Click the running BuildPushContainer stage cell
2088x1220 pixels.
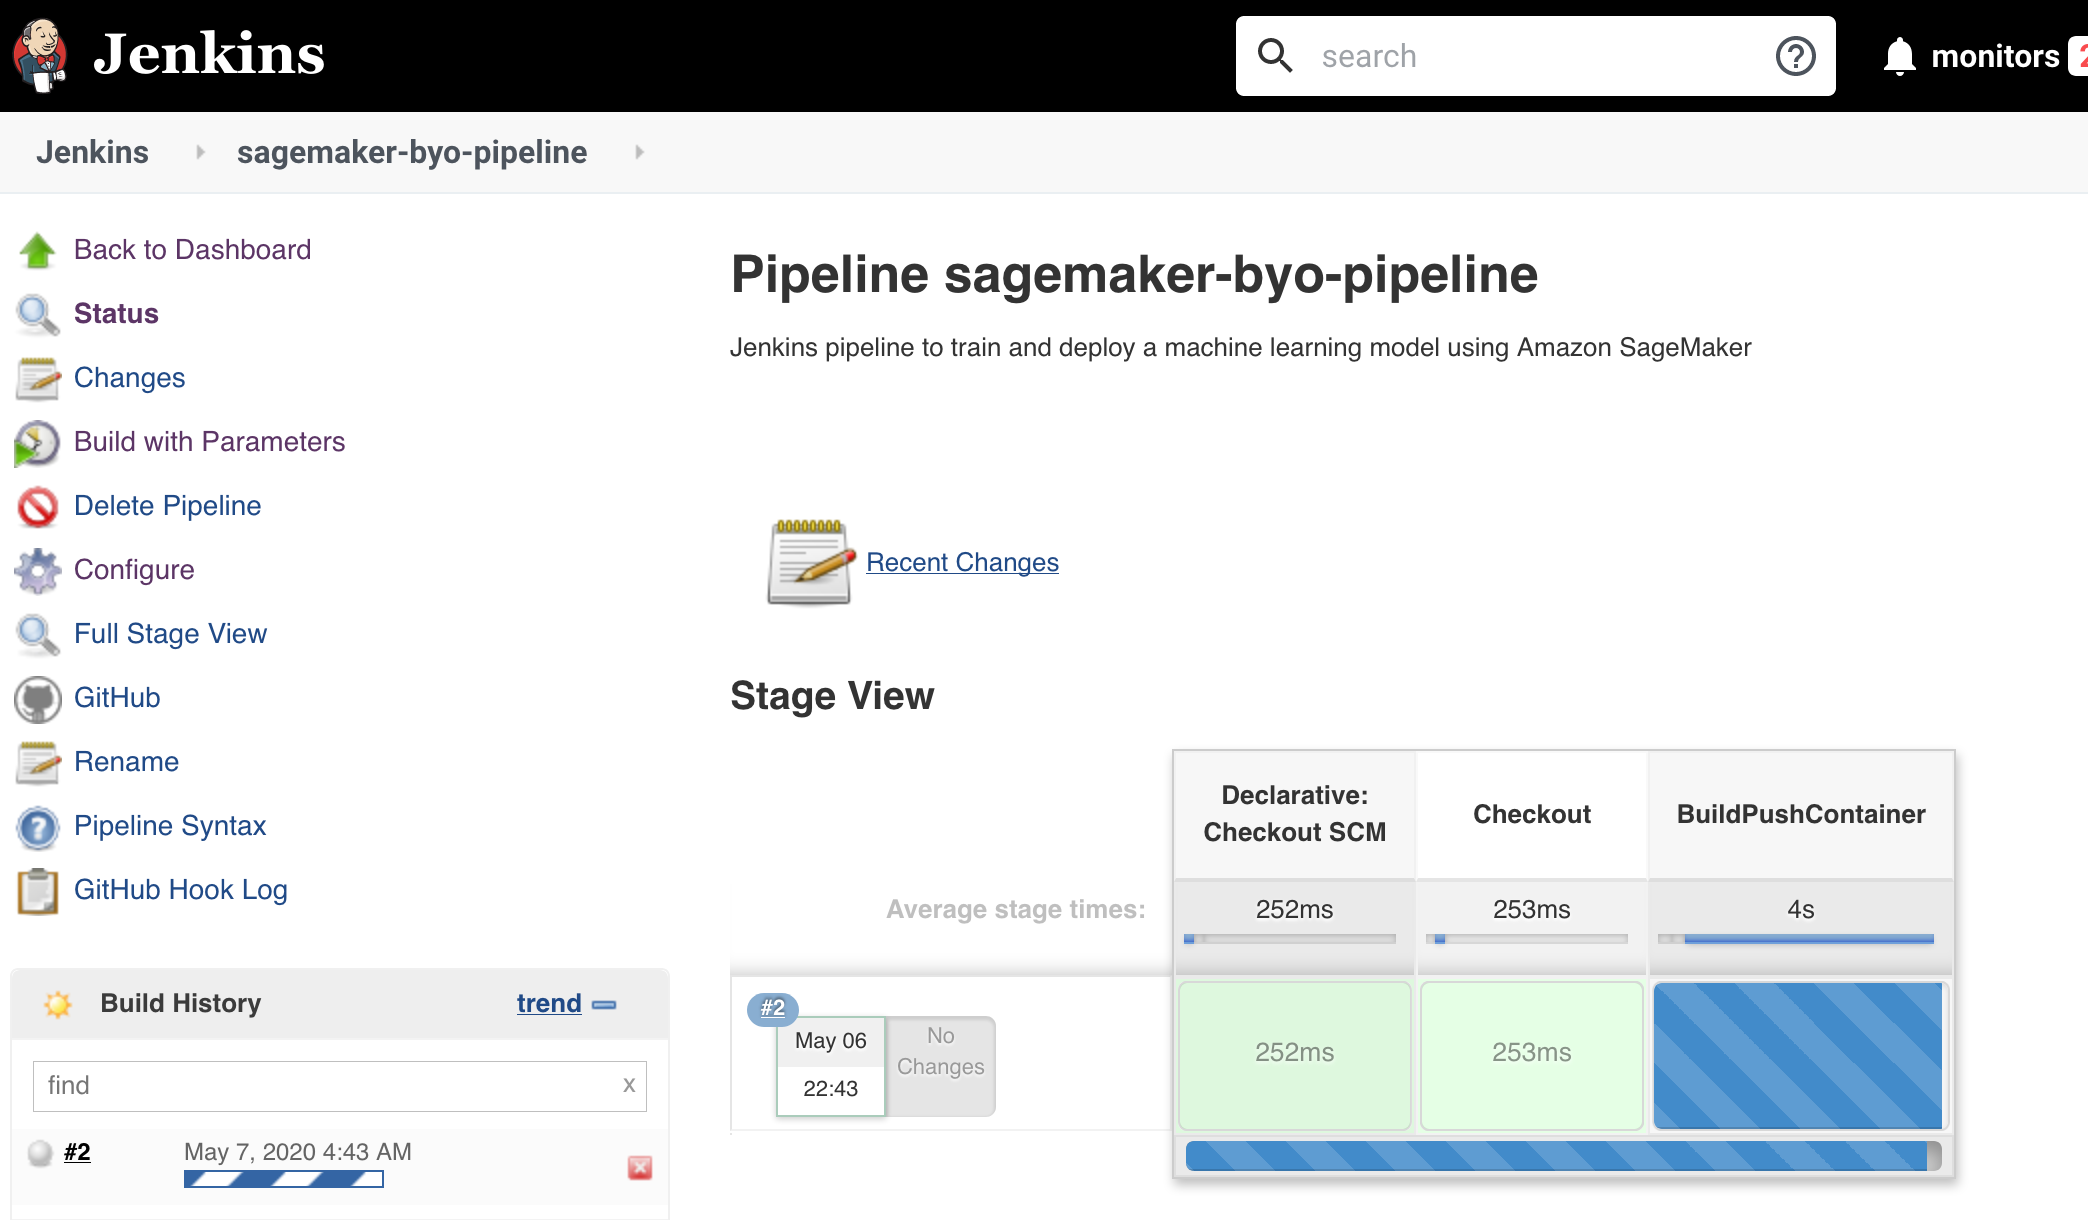[x=1798, y=1055]
